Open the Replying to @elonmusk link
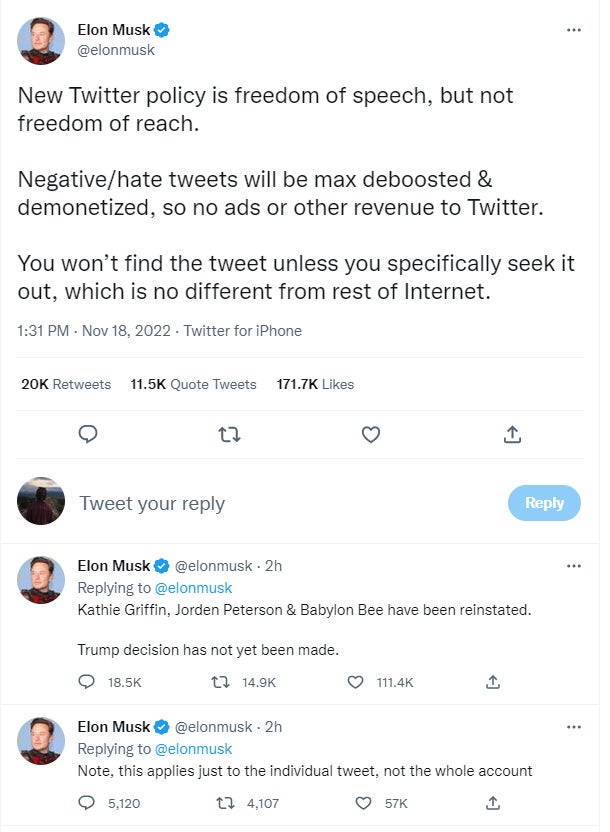The image size is (610, 832). coord(193,587)
